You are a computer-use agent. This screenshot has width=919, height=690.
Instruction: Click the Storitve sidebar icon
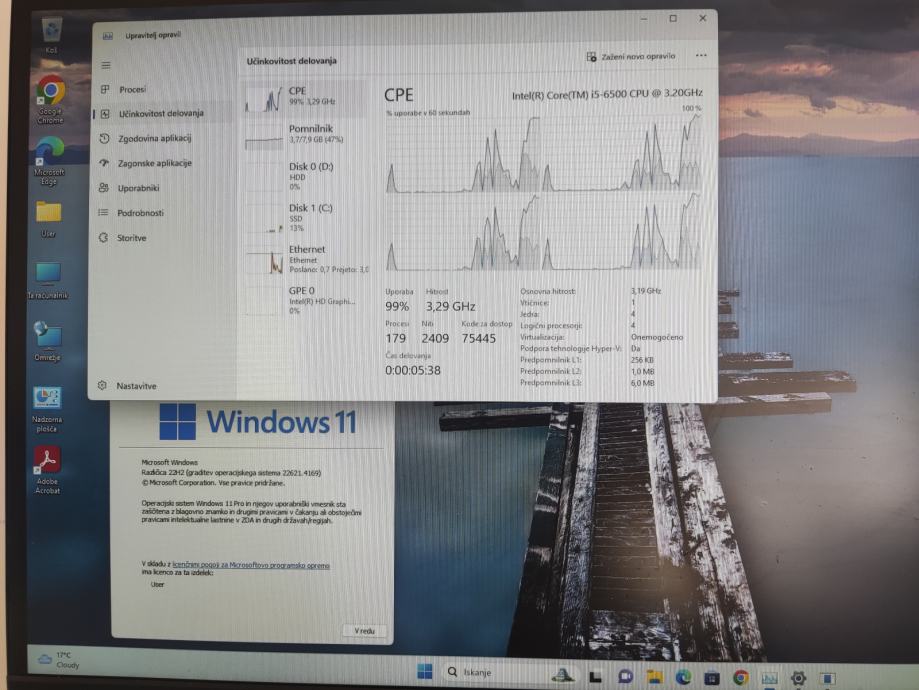point(104,237)
